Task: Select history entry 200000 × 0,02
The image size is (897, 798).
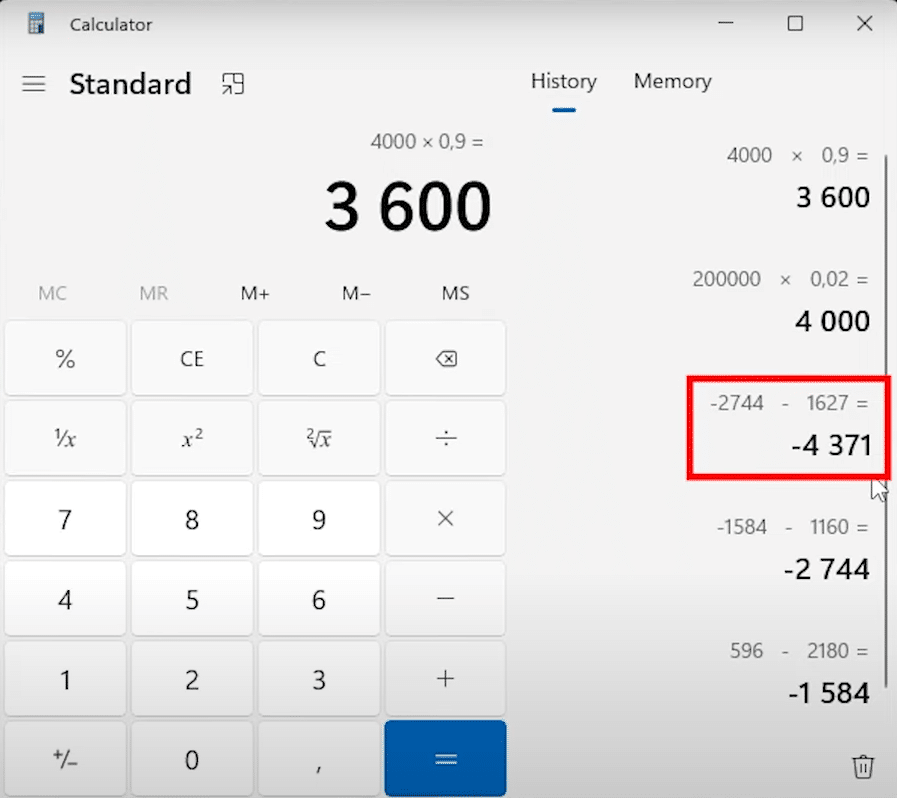Action: point(780,302)
